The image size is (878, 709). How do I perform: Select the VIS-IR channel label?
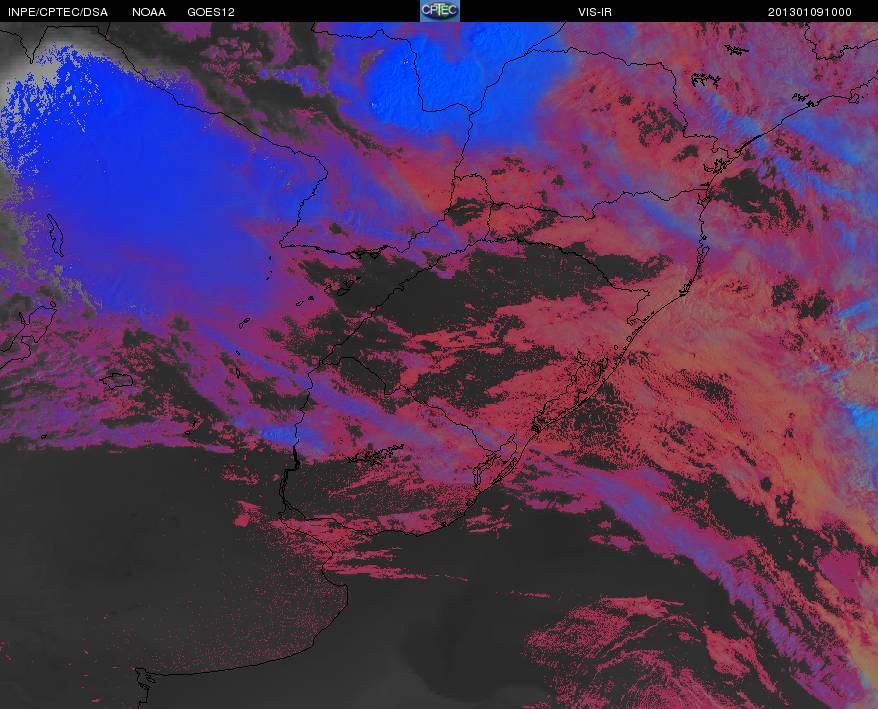point(595,12)
